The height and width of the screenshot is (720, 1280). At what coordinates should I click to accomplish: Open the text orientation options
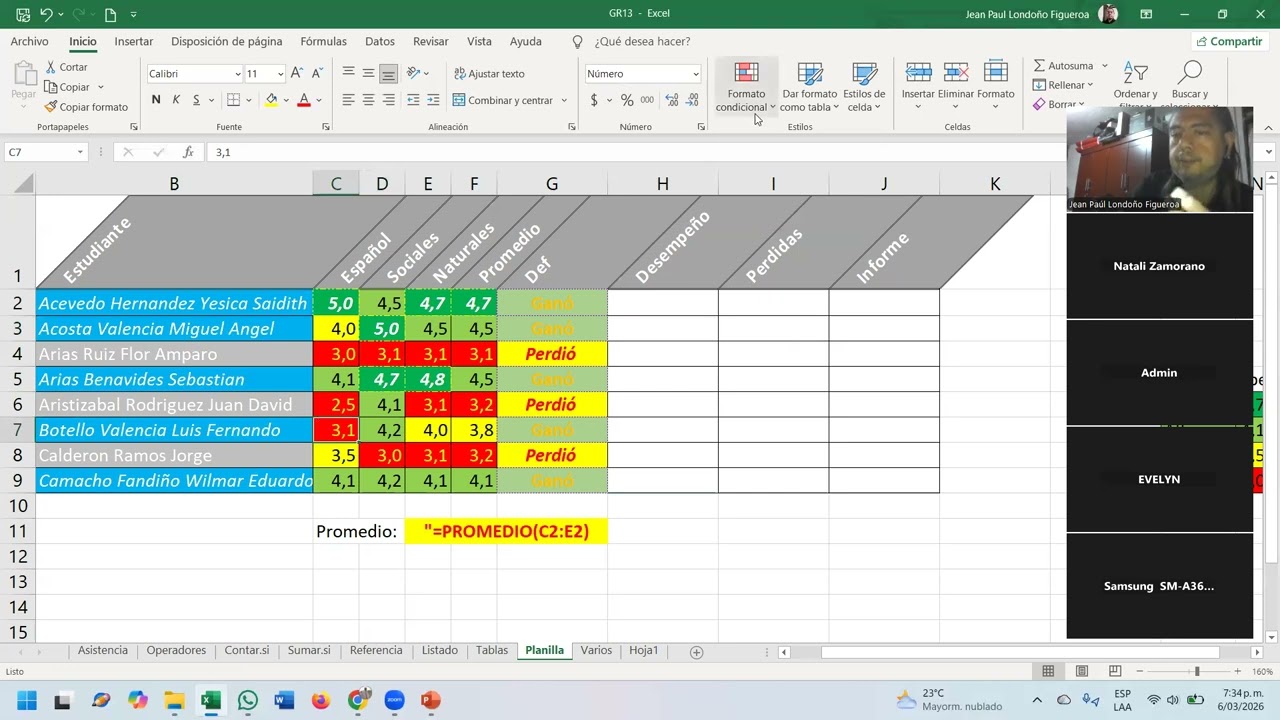pos(418,73)
